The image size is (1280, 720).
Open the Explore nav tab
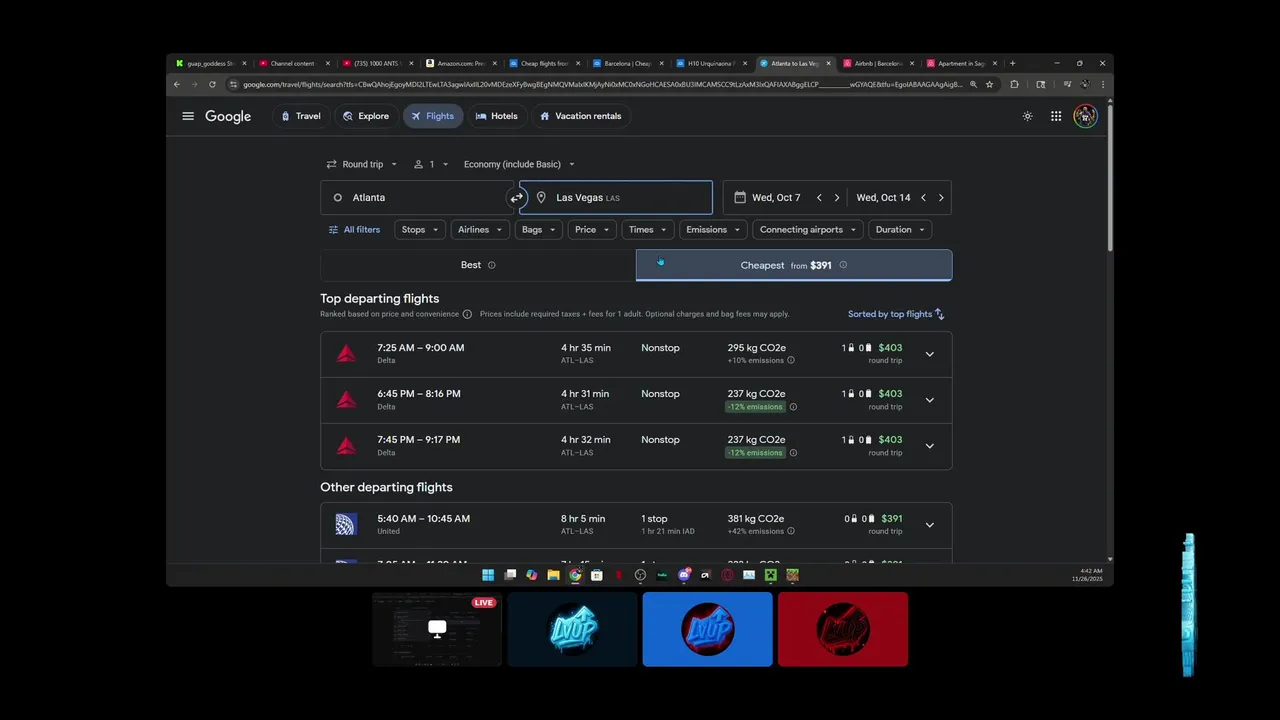pos(365,116)
